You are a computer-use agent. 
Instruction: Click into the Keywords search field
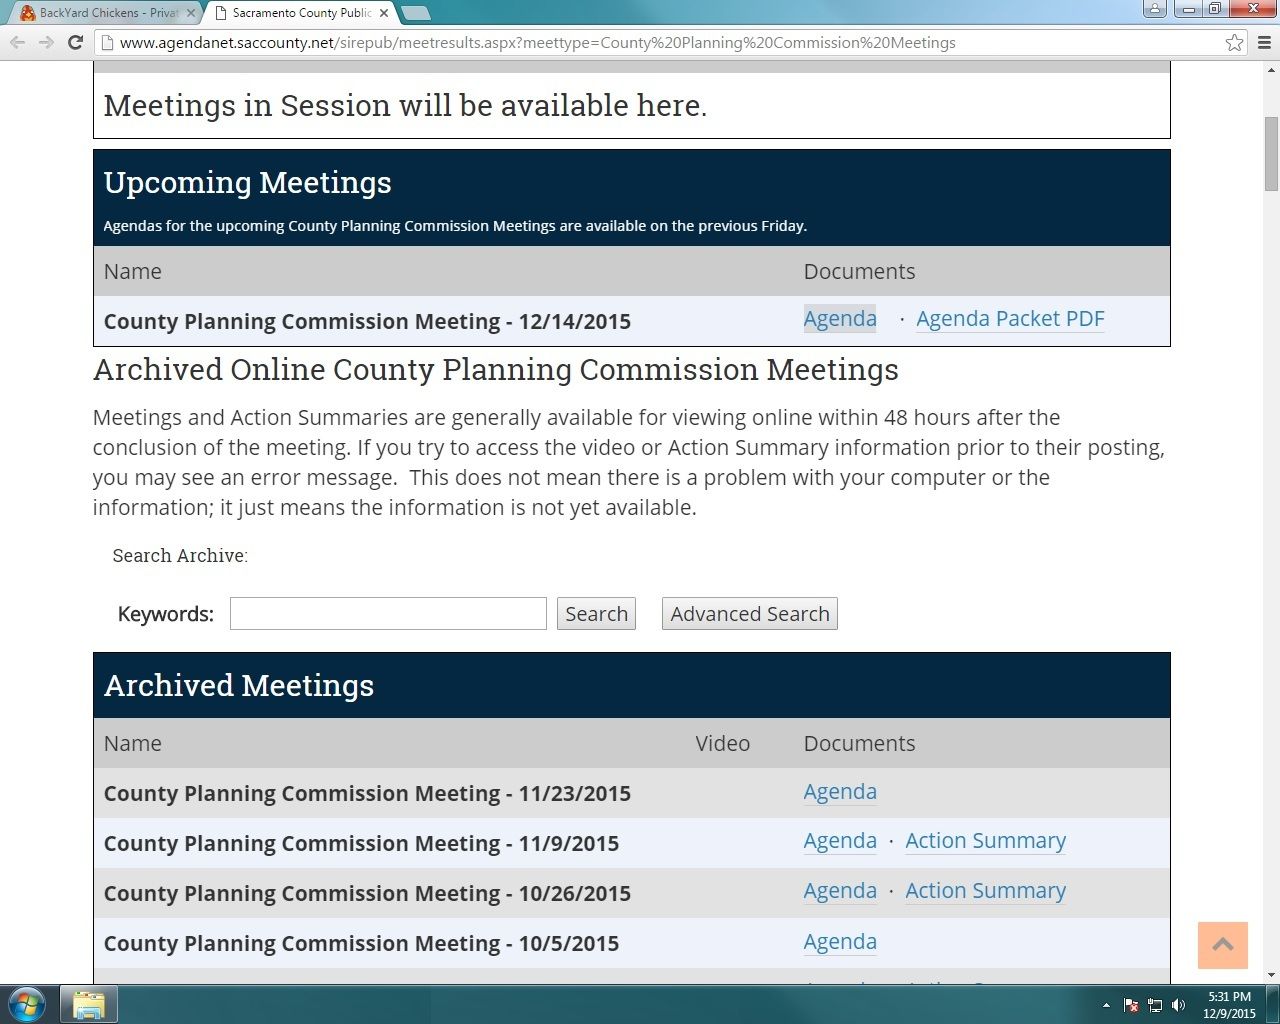388,614
